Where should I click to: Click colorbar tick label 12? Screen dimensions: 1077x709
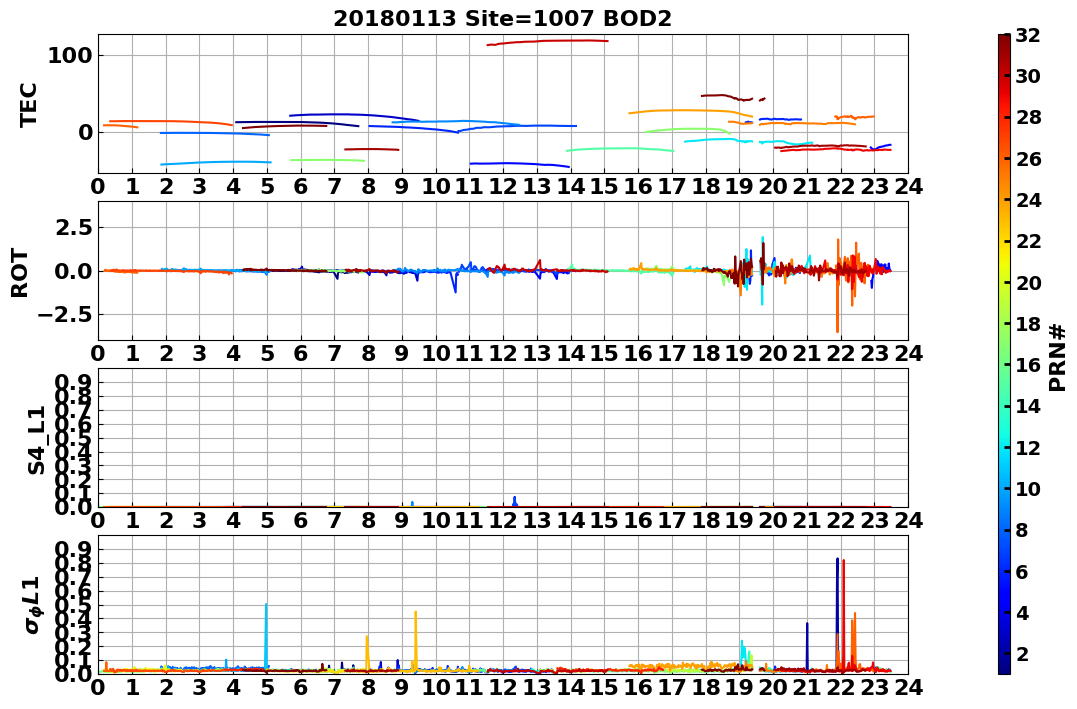pos(1028,447)
